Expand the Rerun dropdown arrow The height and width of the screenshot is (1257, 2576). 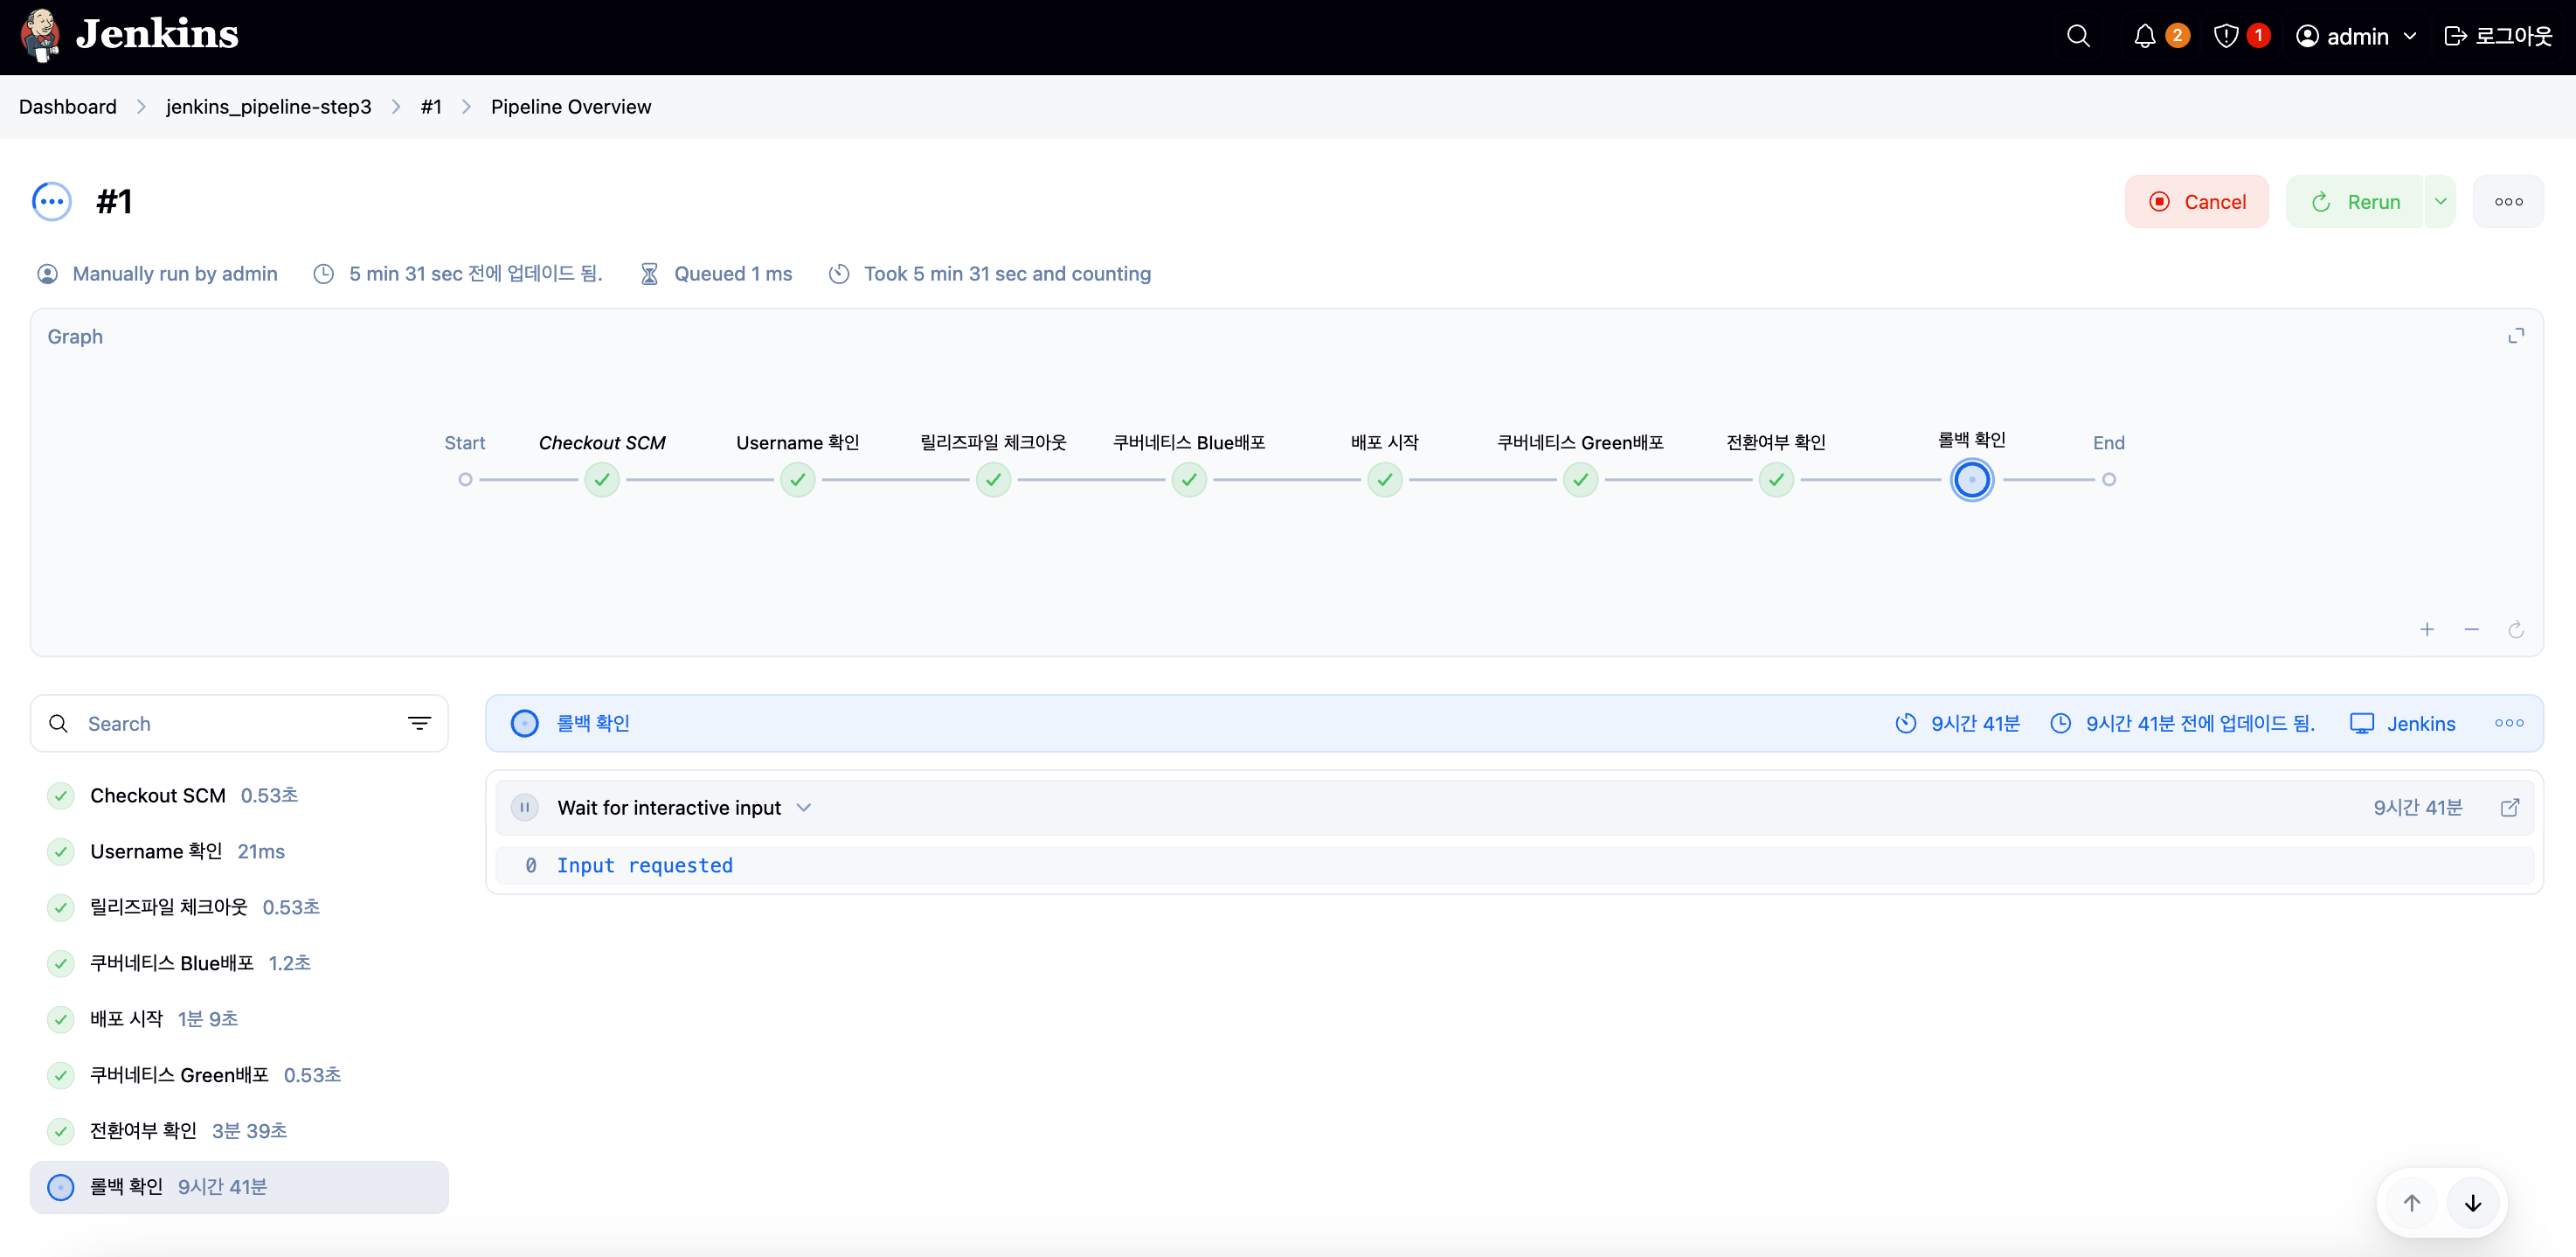coord(2440,202)
